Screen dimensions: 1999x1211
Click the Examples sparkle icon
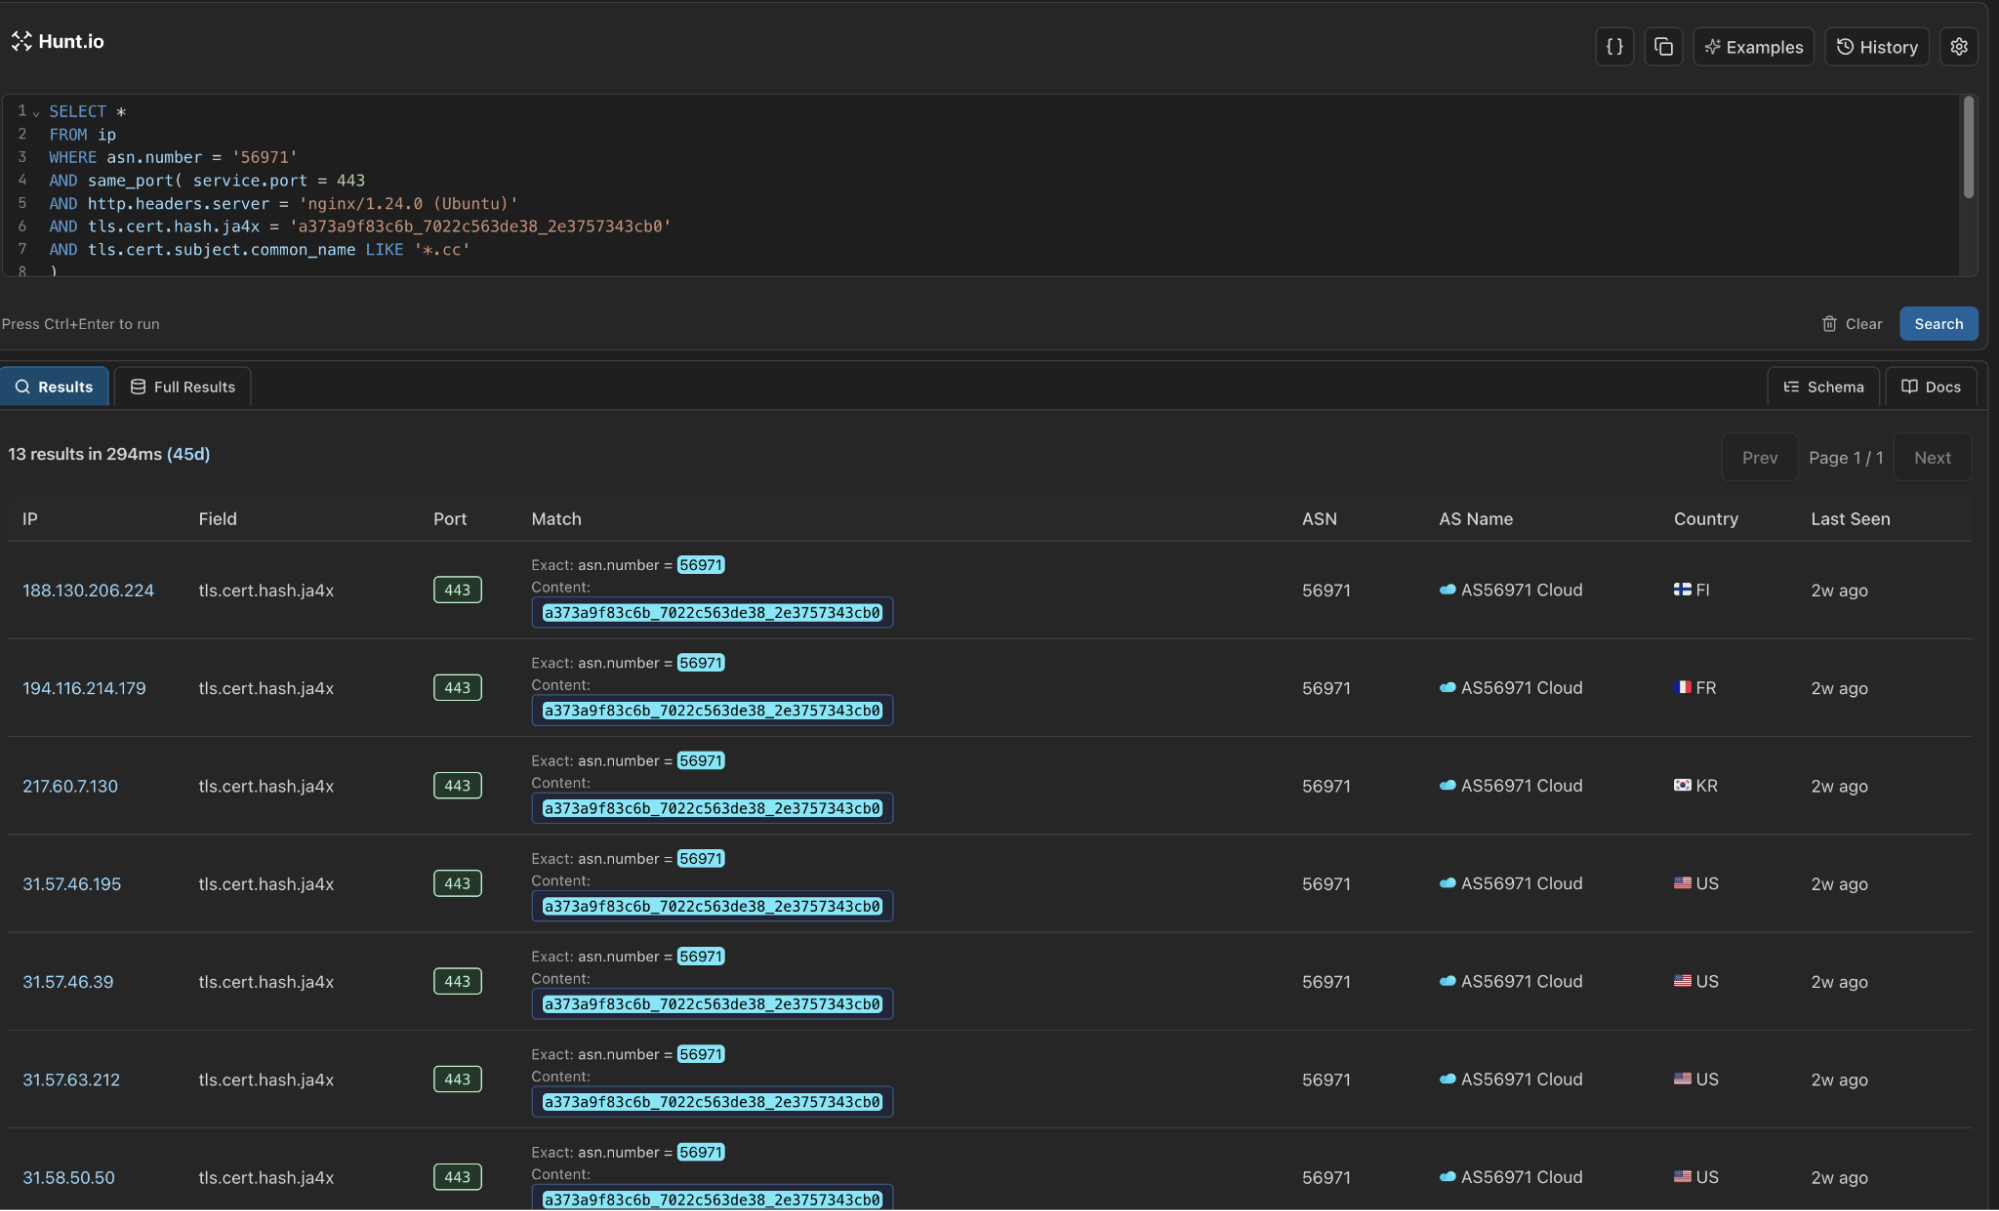click(1712, 46)
